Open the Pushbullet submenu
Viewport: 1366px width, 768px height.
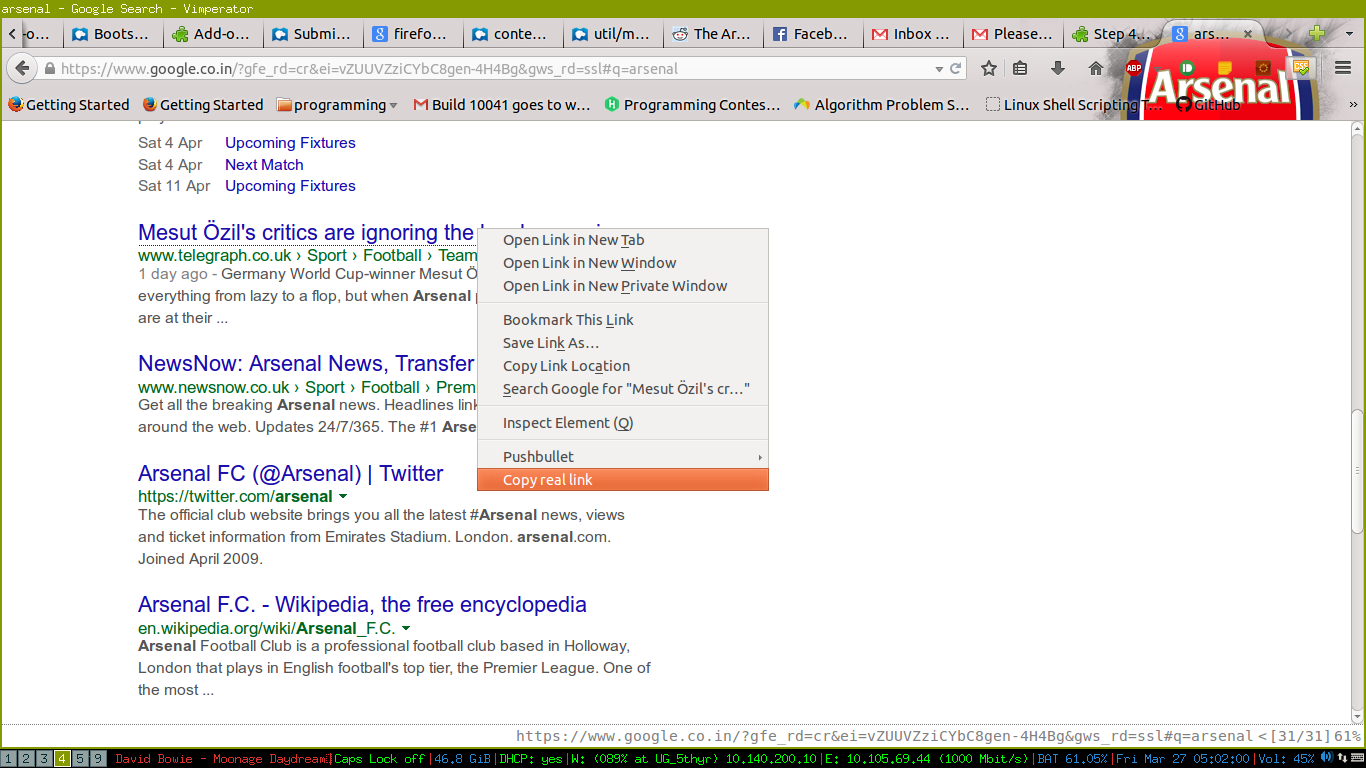[x=623, y=457]
